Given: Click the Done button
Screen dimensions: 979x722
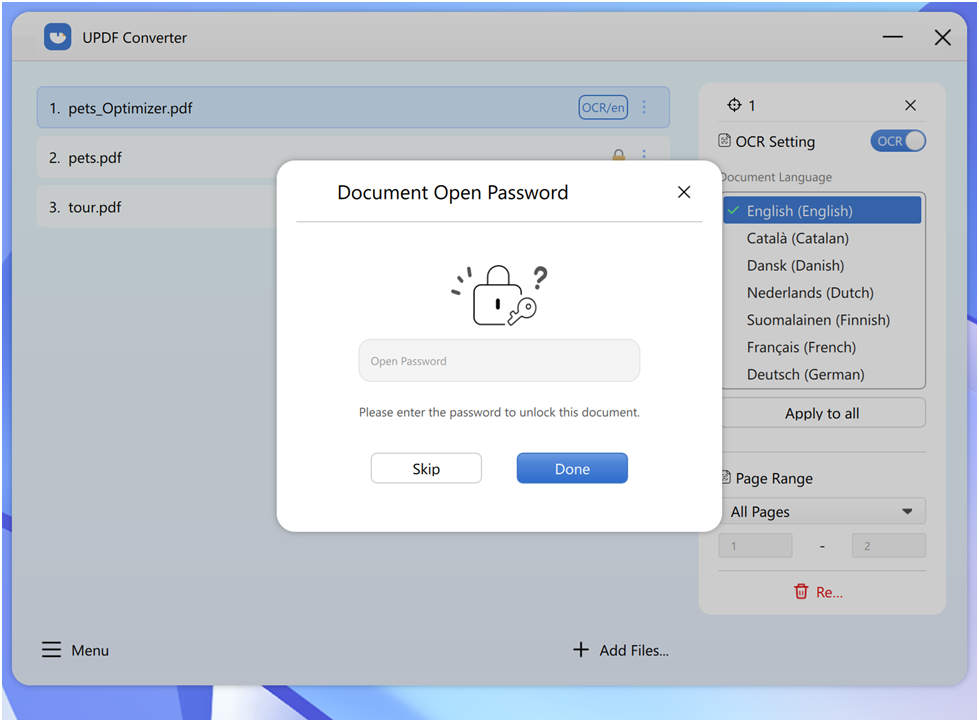Looking at the screenshot, I should point(572,468).
